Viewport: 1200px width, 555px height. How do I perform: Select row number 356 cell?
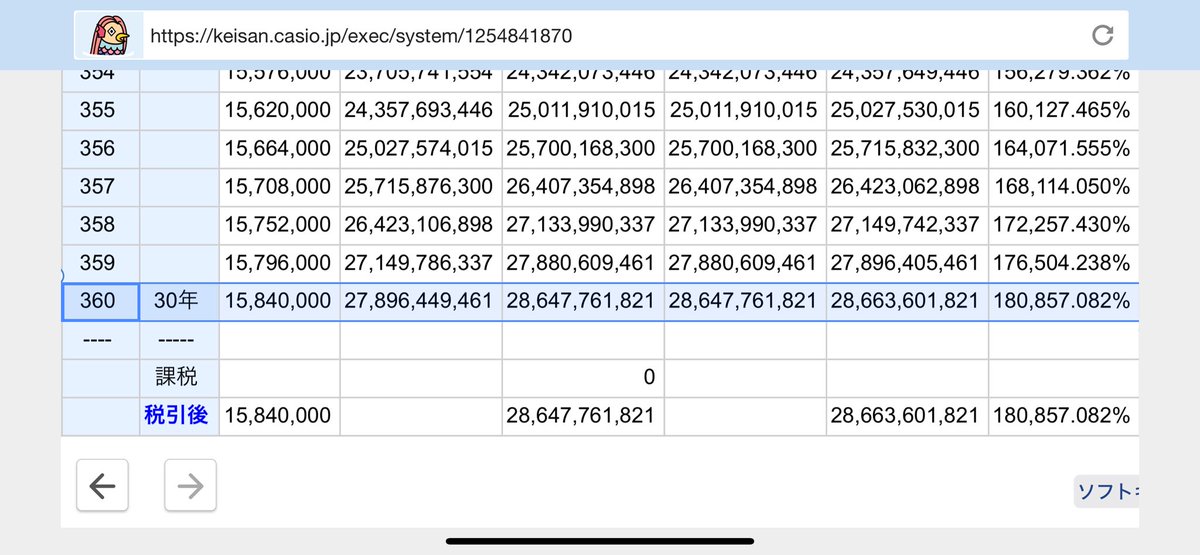point(100,148)
